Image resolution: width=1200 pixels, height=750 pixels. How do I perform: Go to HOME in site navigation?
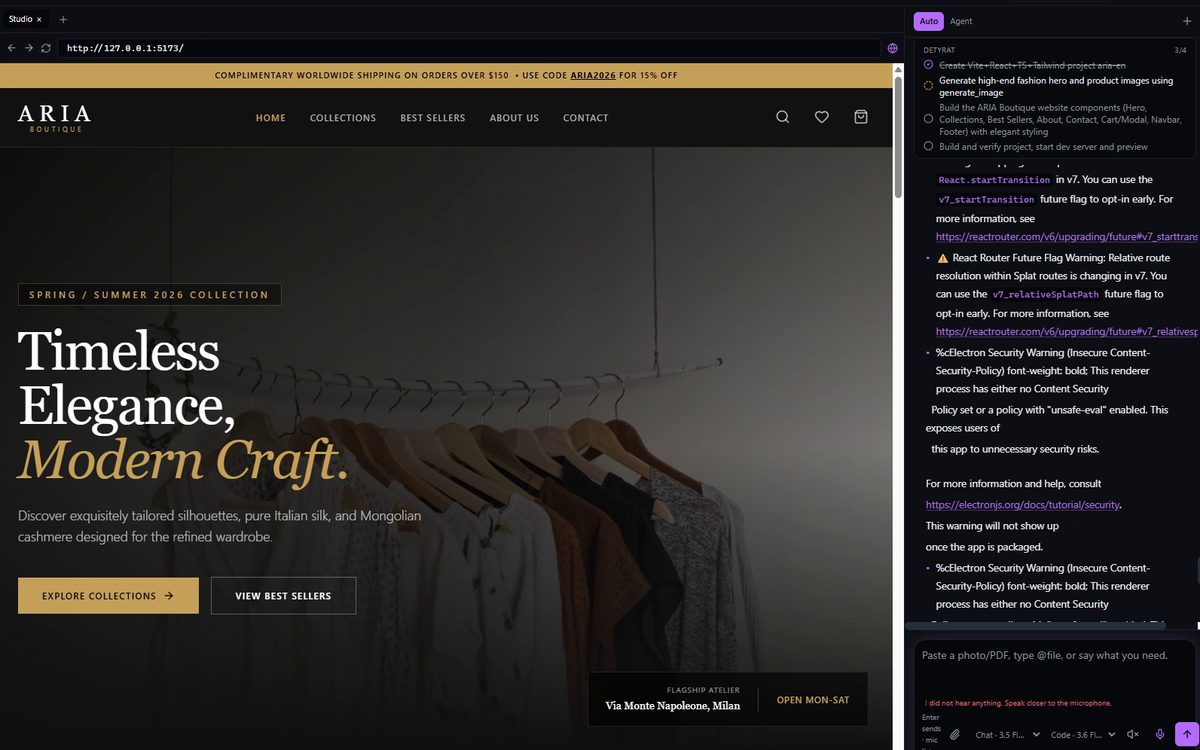click(271, 118)
